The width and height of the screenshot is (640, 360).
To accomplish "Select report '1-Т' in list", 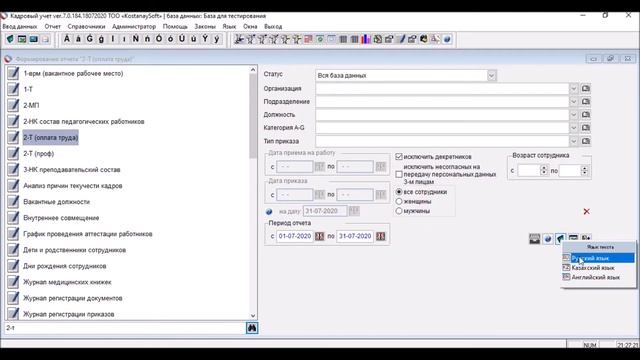I will [x=28, y=89].
